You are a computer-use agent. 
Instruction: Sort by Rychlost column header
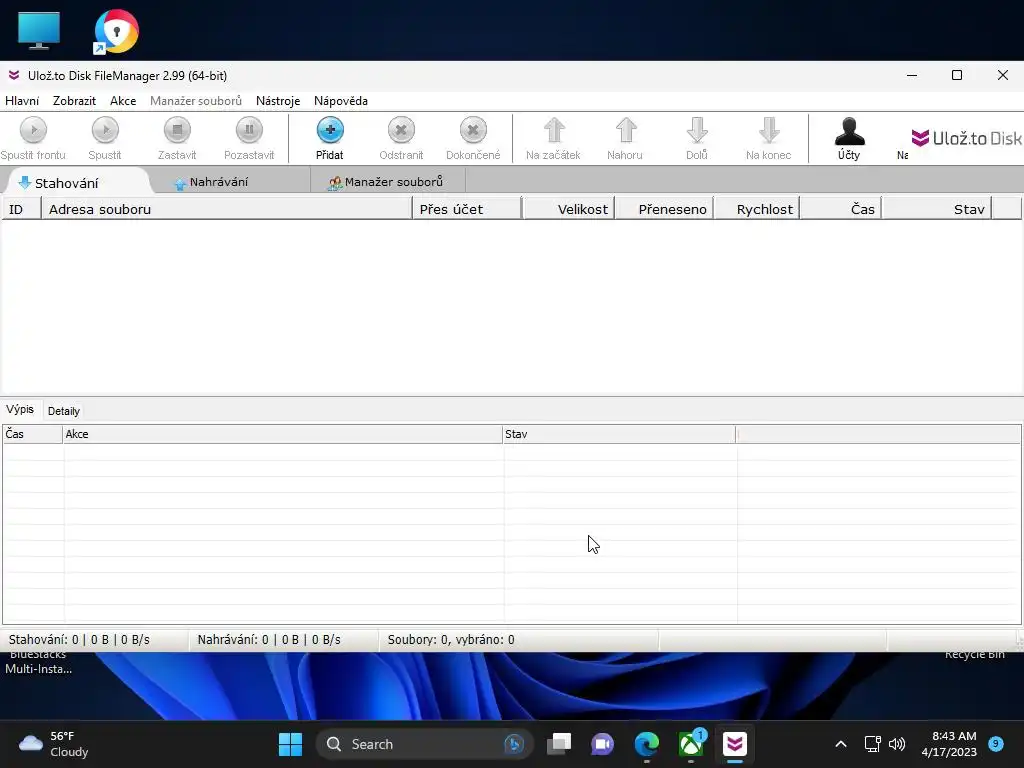pyautogui.click(x=757, y=209)
